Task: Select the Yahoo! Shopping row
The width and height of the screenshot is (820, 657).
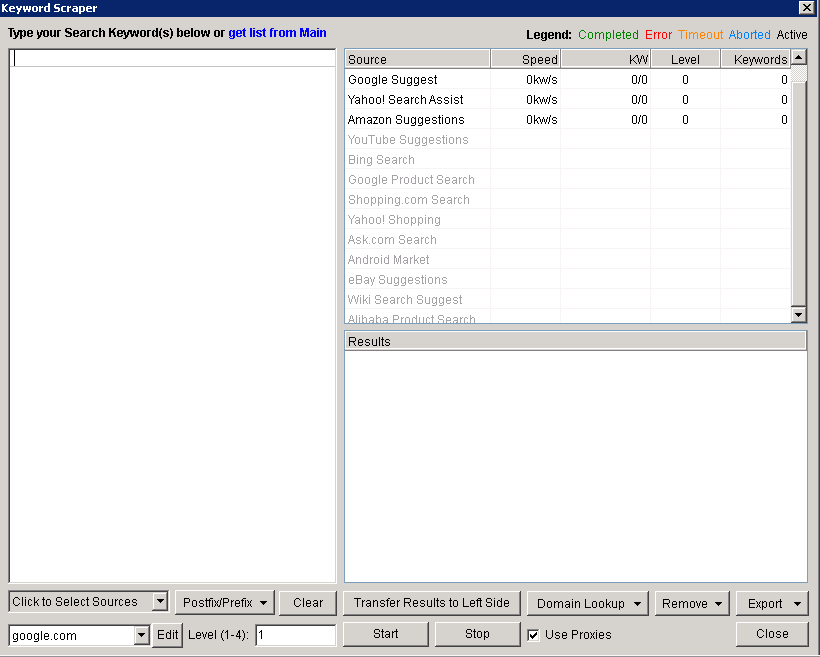Action: coord(568,220)
